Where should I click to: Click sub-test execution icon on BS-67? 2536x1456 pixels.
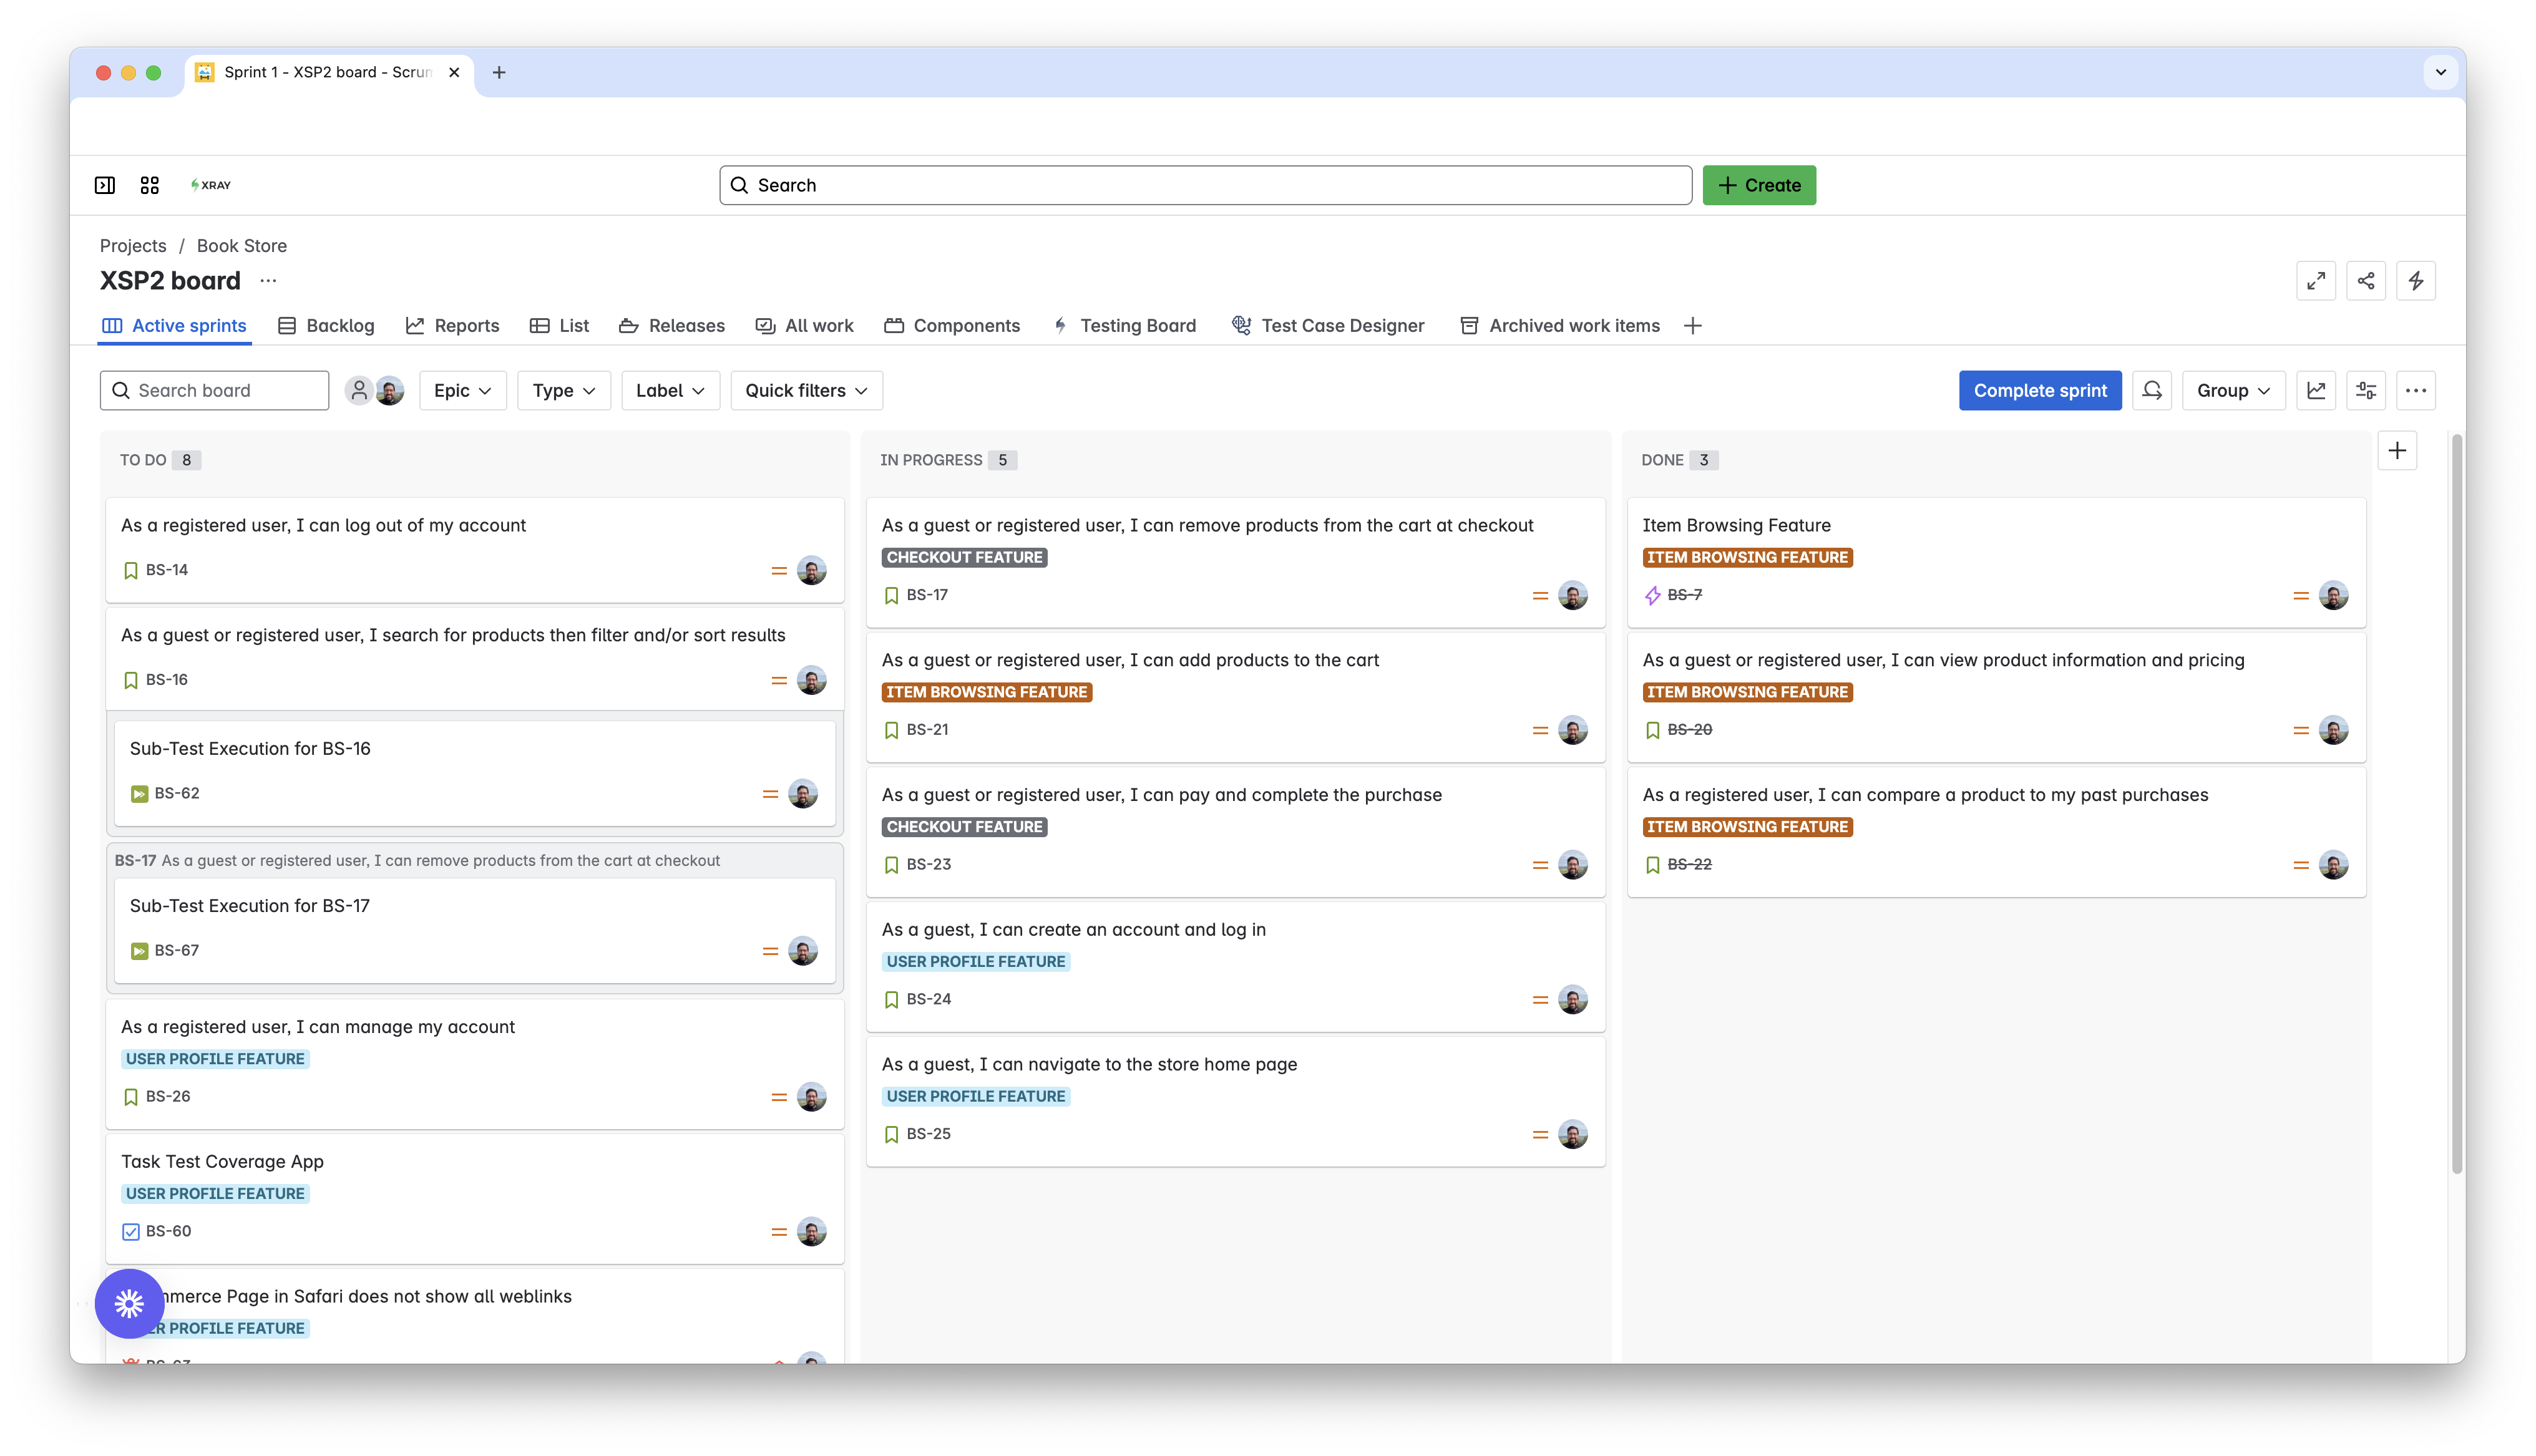pos(139,951)
